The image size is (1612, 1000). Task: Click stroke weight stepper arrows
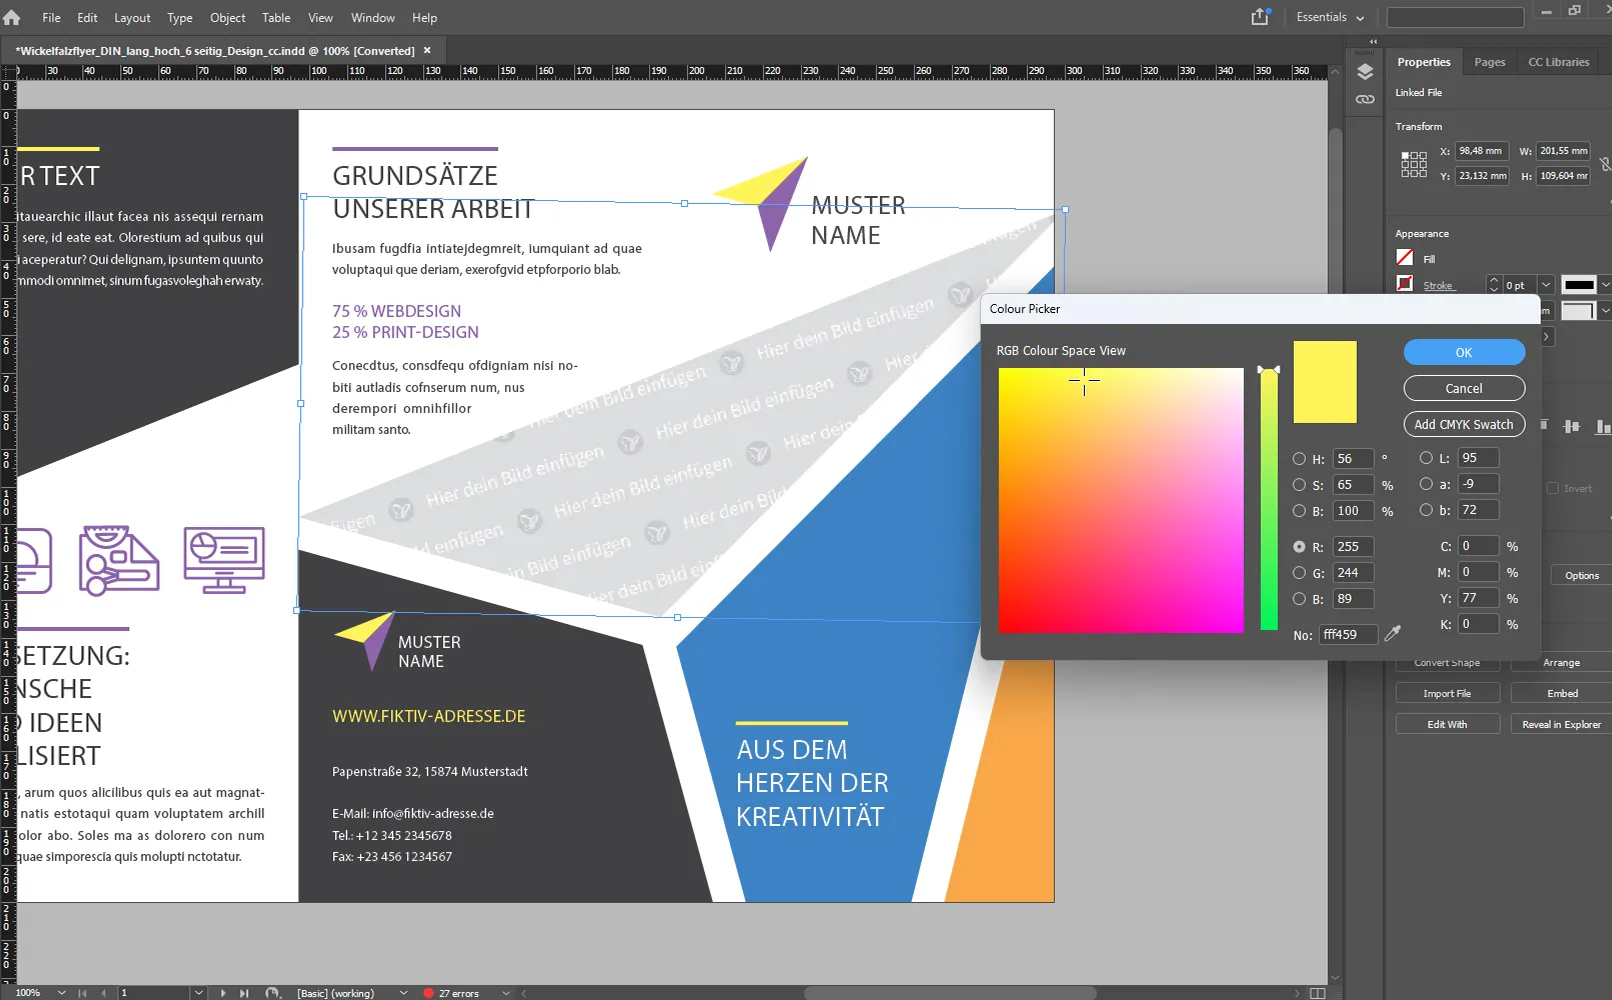pyautogui.click(x=1494, y=285)
